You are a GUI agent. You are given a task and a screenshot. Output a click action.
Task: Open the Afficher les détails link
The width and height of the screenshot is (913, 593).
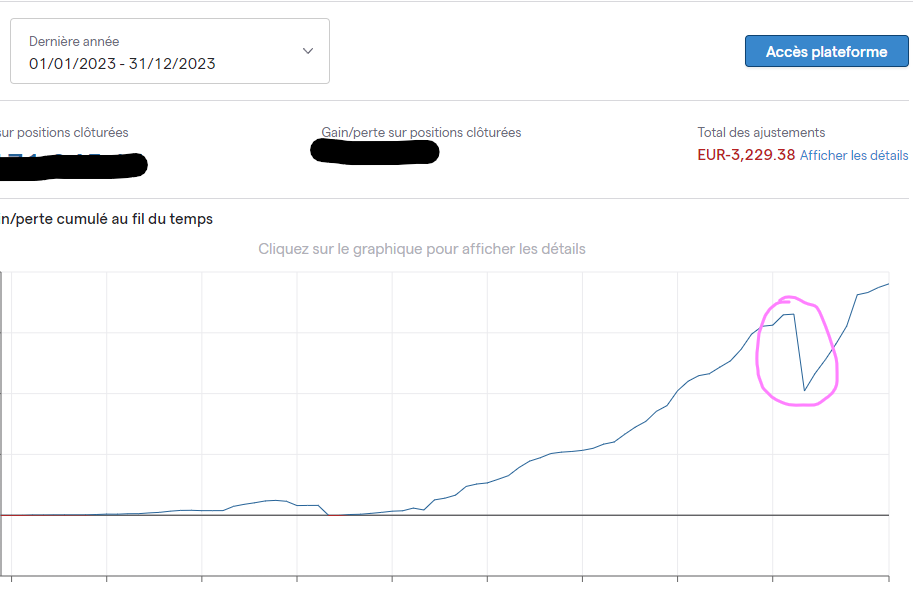(854, 155)
